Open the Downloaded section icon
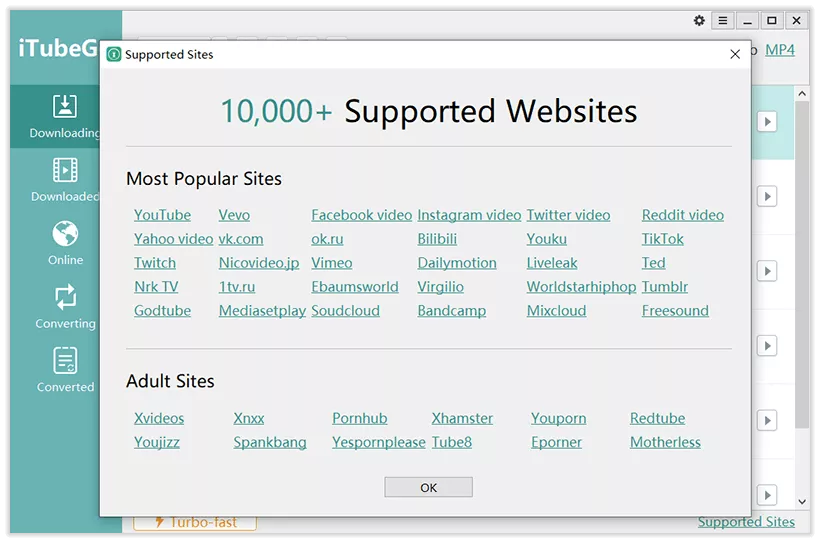 (65, 170)
